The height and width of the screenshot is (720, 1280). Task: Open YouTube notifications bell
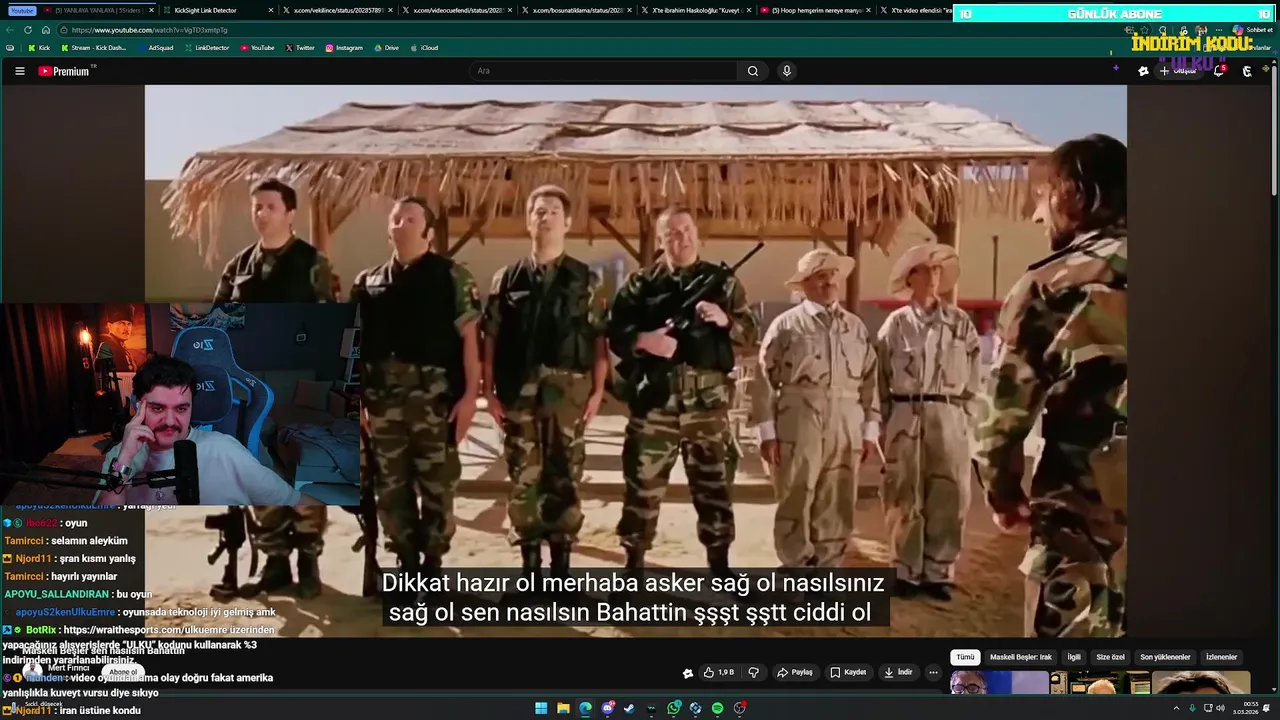(1219, 71)
